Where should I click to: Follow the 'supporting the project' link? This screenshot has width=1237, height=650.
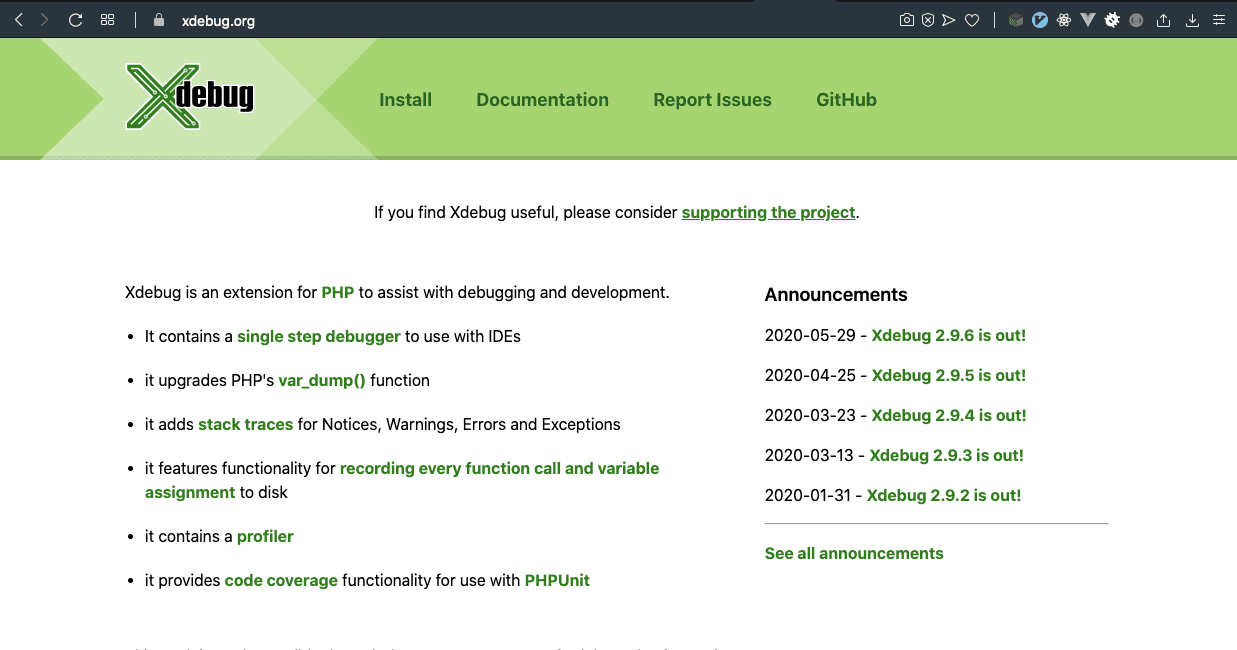(x=768, y=212)
